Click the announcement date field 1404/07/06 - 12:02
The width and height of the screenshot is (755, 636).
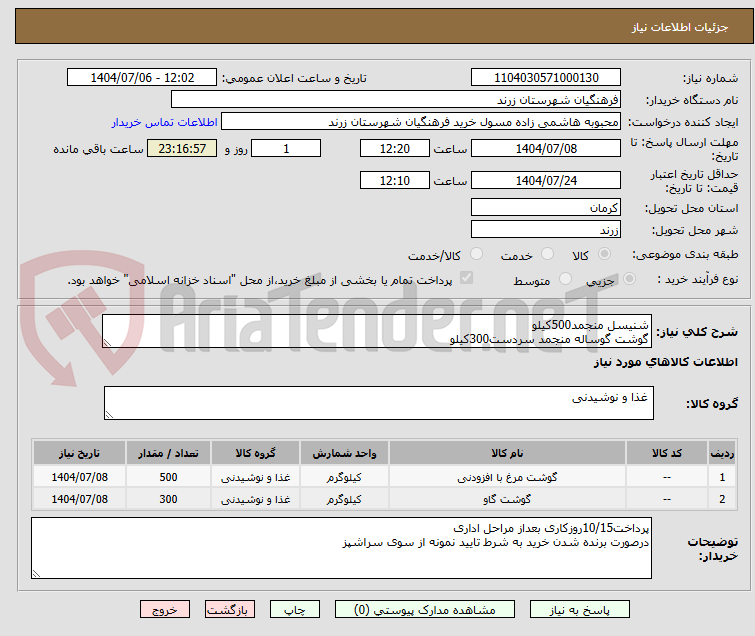pyautogui.click(x=142, y=78)
